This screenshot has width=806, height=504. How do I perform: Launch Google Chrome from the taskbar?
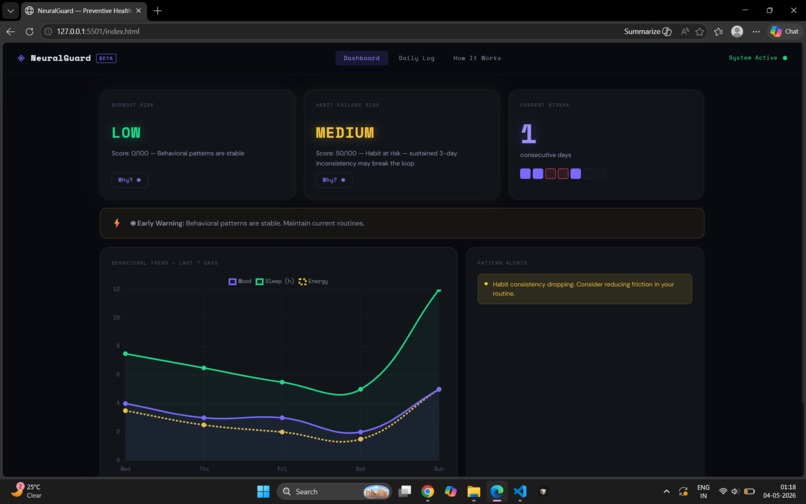pyautogui.click(x=428, y=492)
